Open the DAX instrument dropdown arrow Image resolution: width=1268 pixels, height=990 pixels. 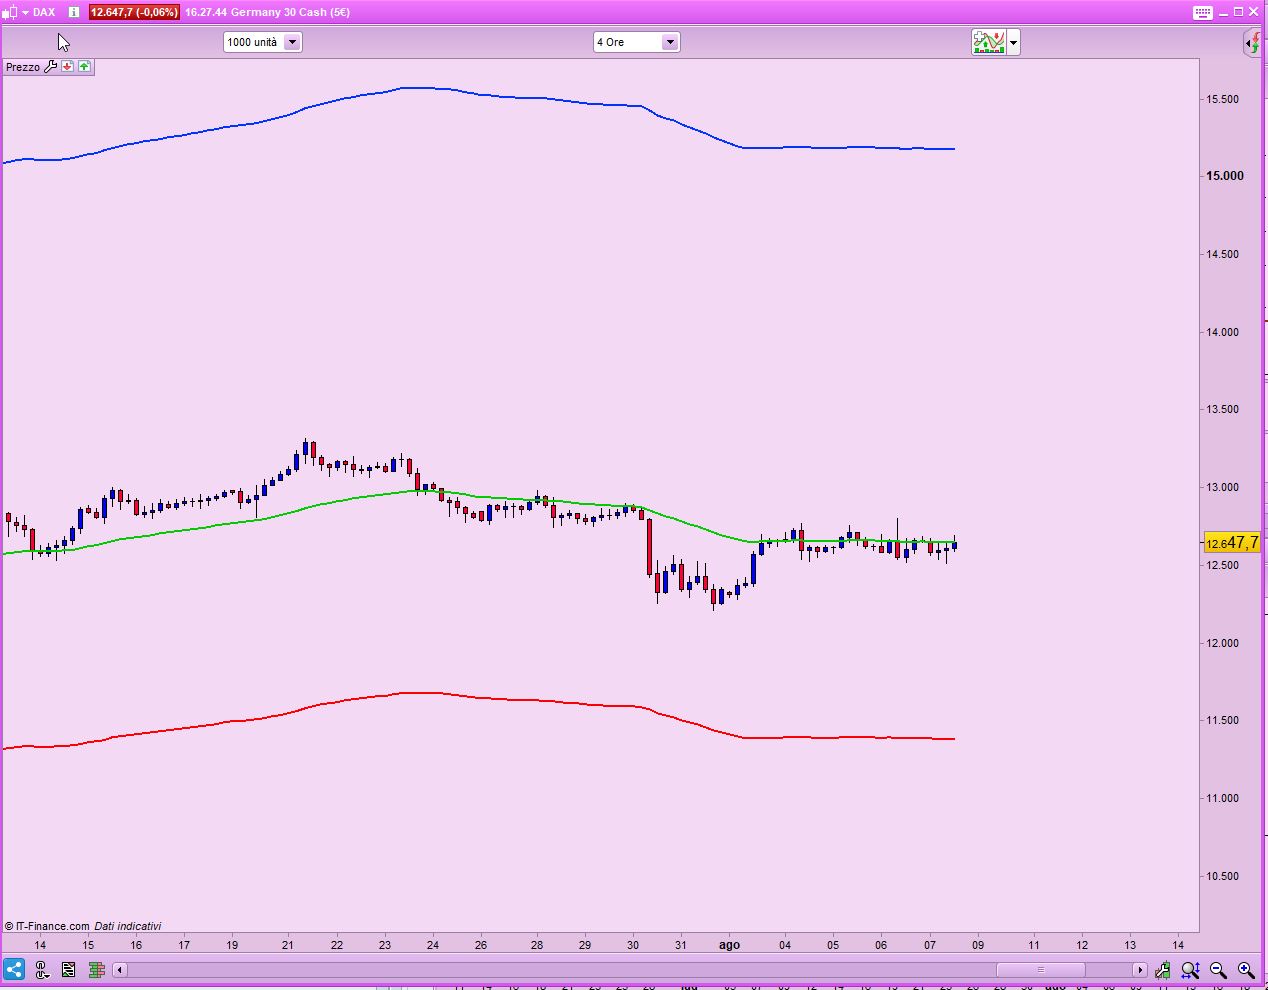(25, 12)
